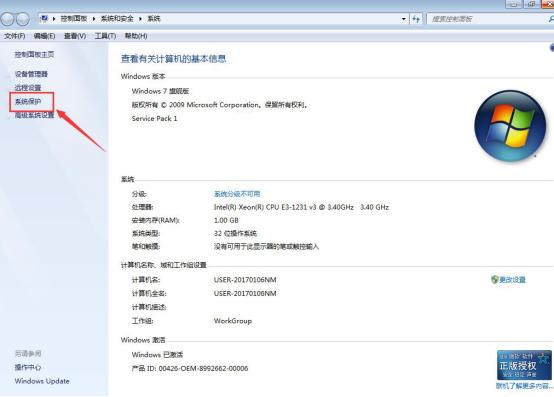Open 远程设置 in sidebar
Screen dimensions: 554x397
28,88
